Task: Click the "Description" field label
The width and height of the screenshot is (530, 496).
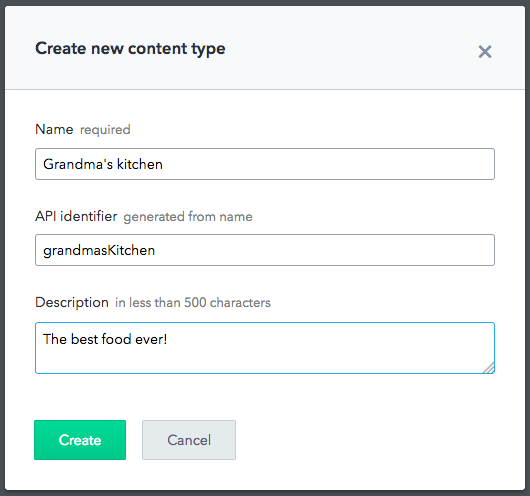Action: click(x=72, y=302)
